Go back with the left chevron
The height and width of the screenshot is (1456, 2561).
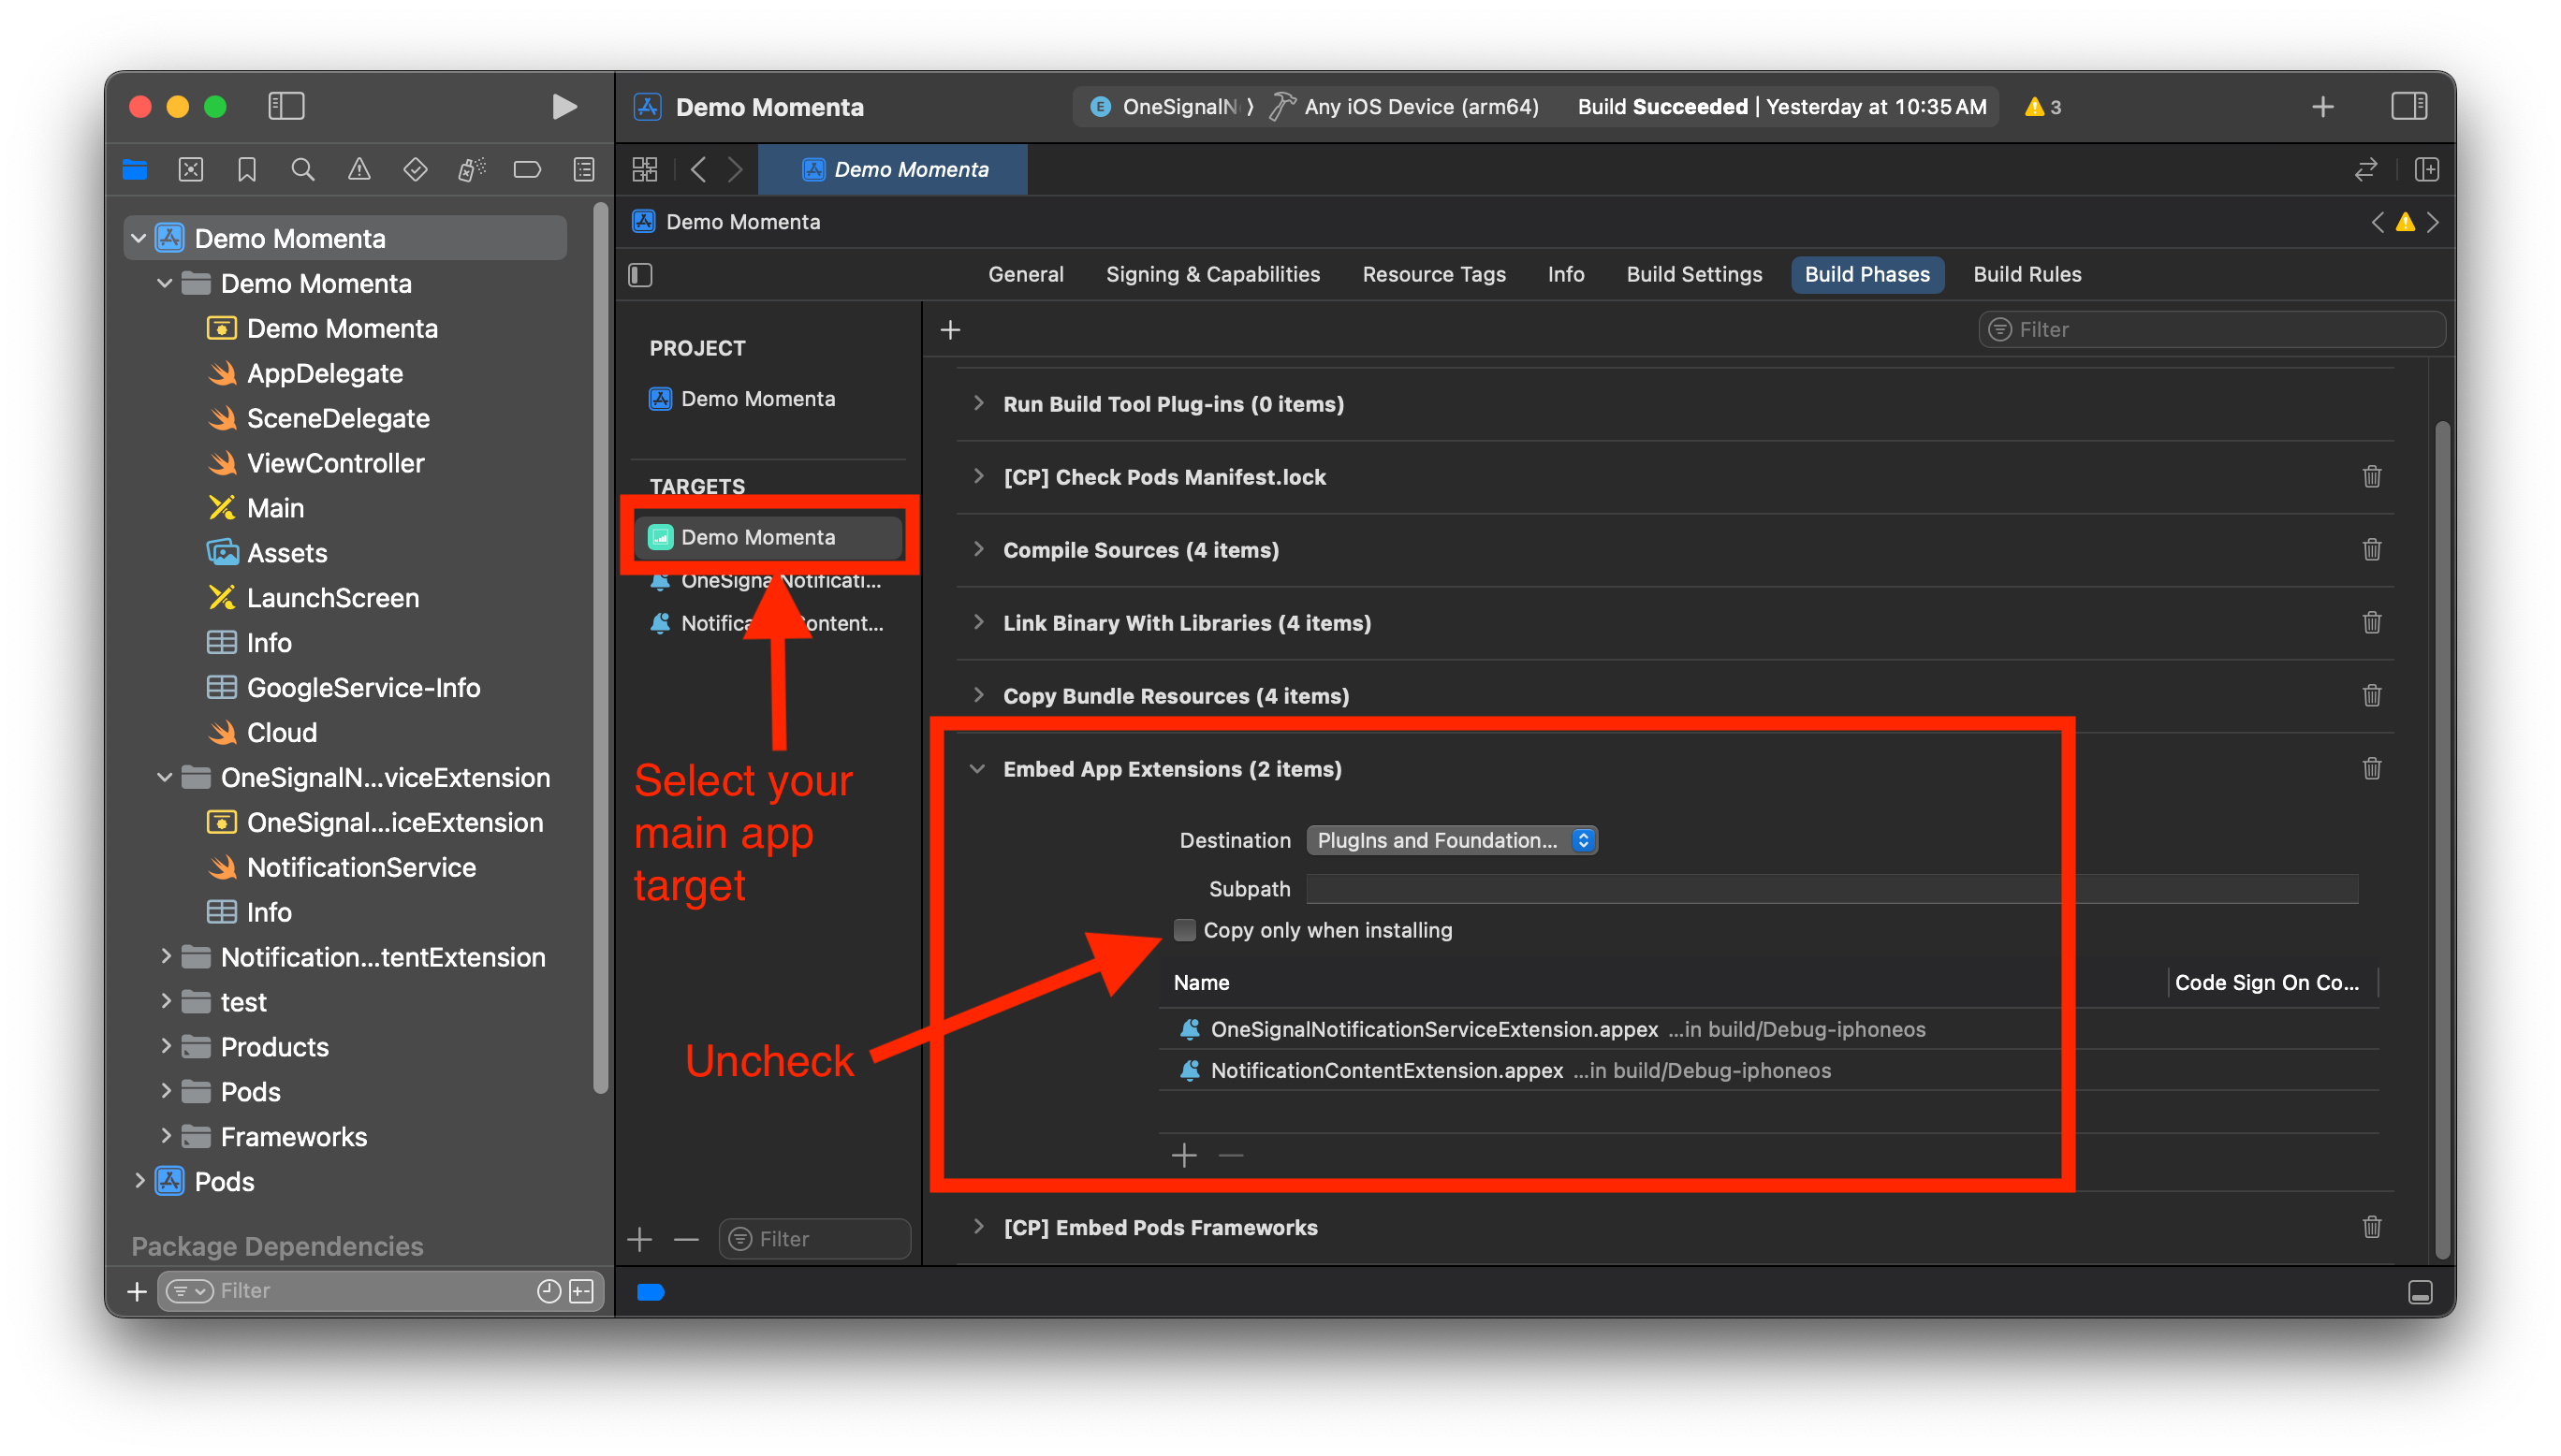(699, 170)
